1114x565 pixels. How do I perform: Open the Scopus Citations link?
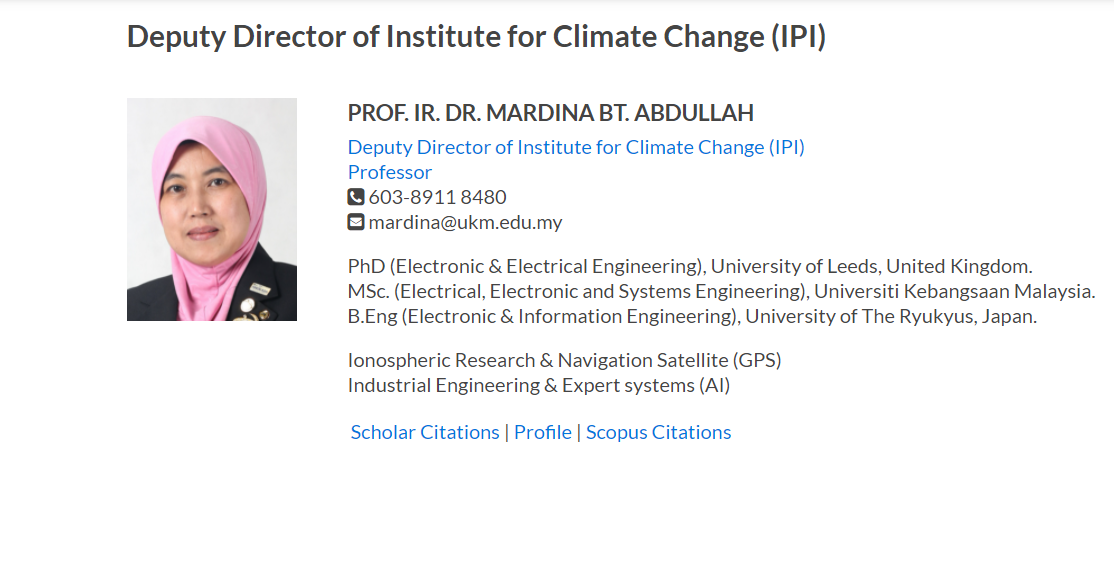[x=658, y=432]
